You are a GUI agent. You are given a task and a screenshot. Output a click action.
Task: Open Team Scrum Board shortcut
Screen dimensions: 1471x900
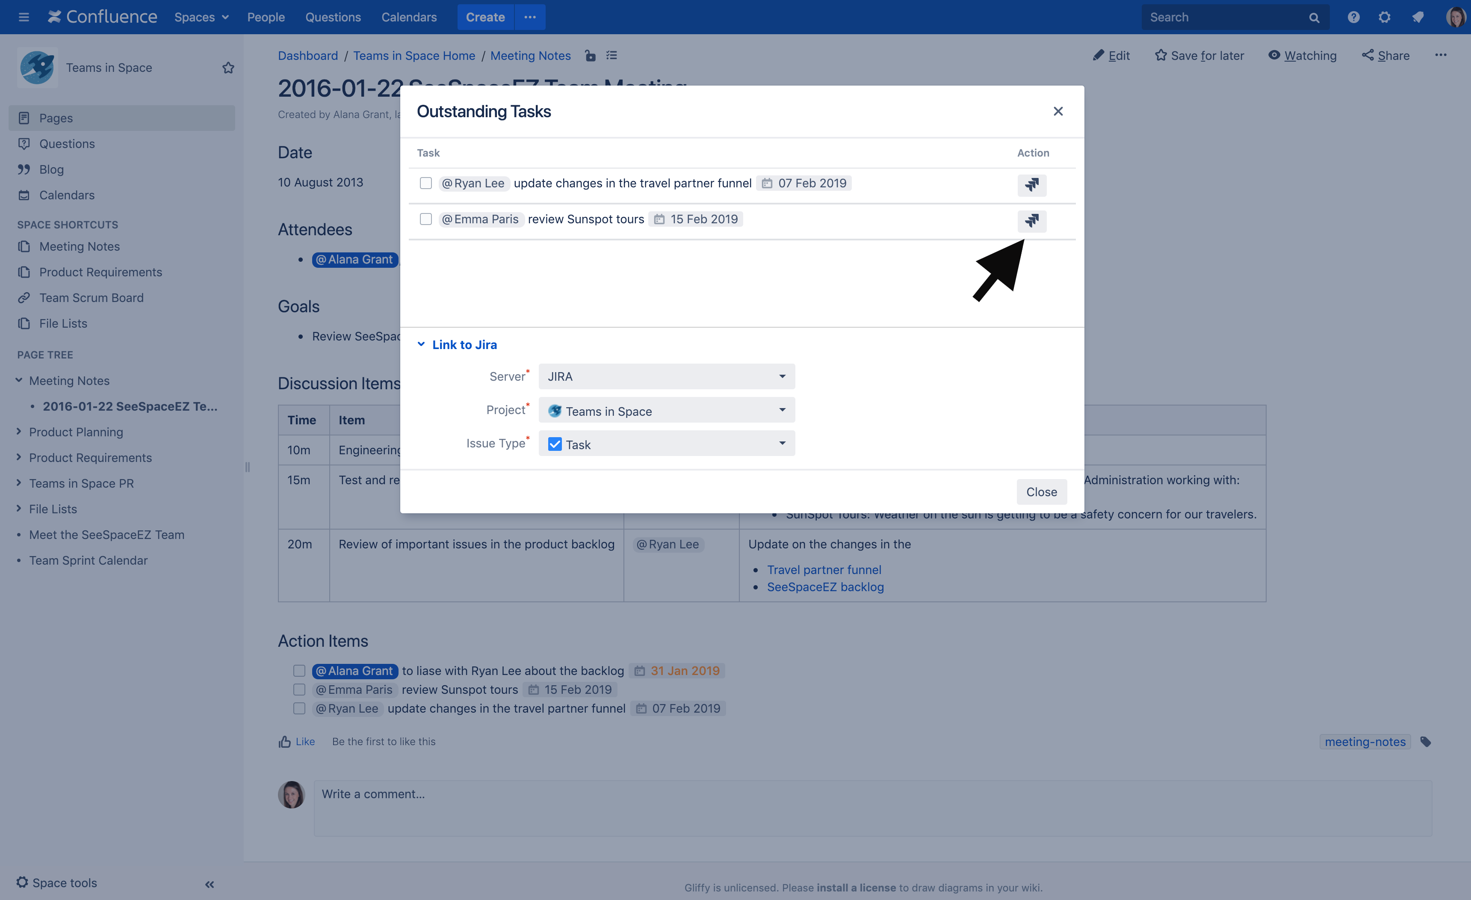[x=91, y=298]
